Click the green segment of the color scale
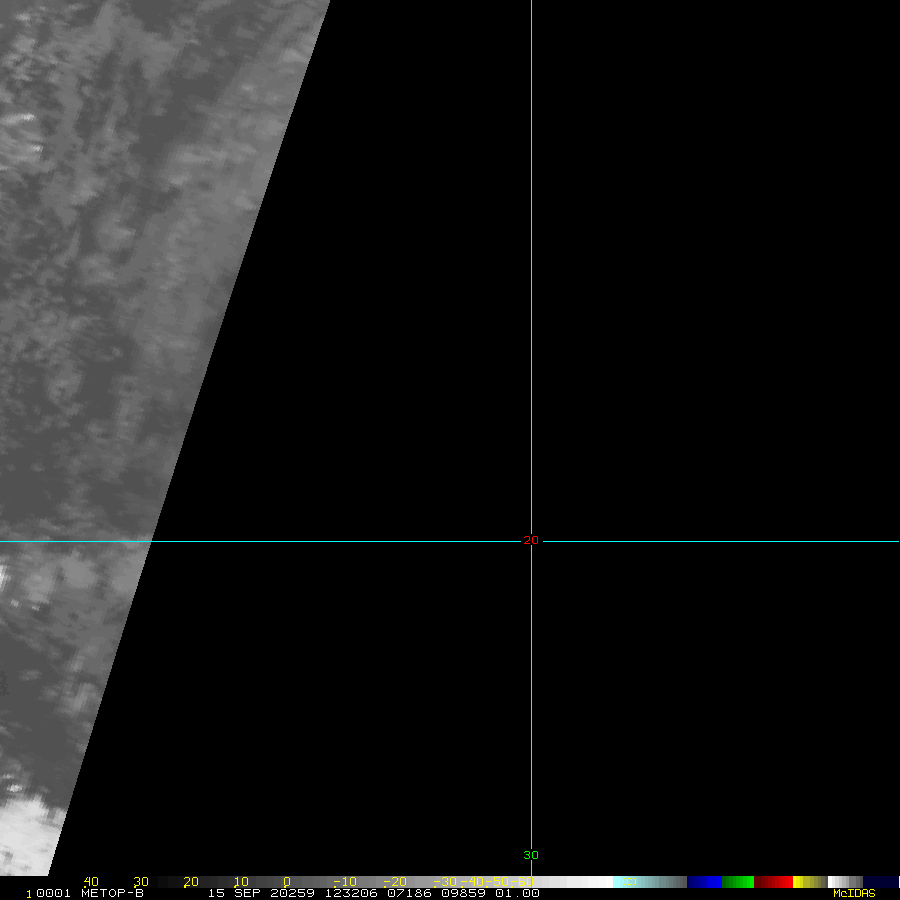Screen dimensions: 900x900 (737, 882)
